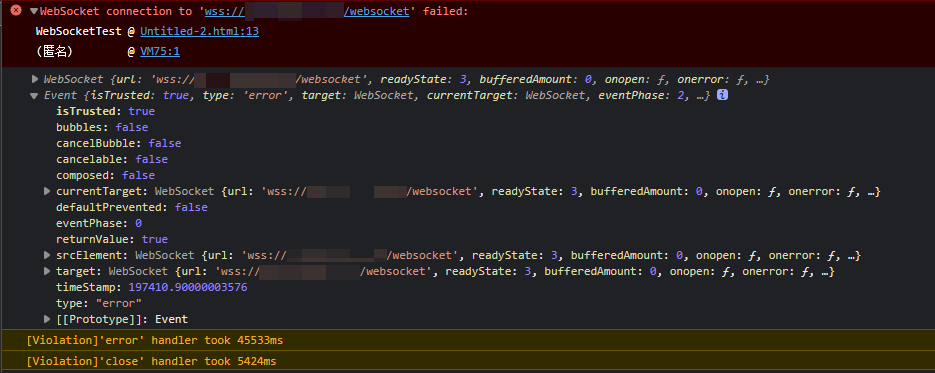Expand the [[Prototype]] Event entry

[47, 319]
